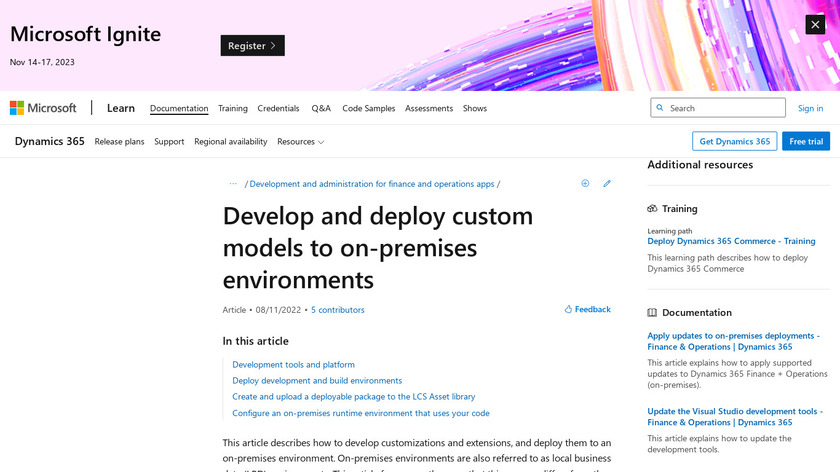The image size is (840, 472).
Task: Open the Documentation tab
Action: pyautogui.click(x=179, y=108)
